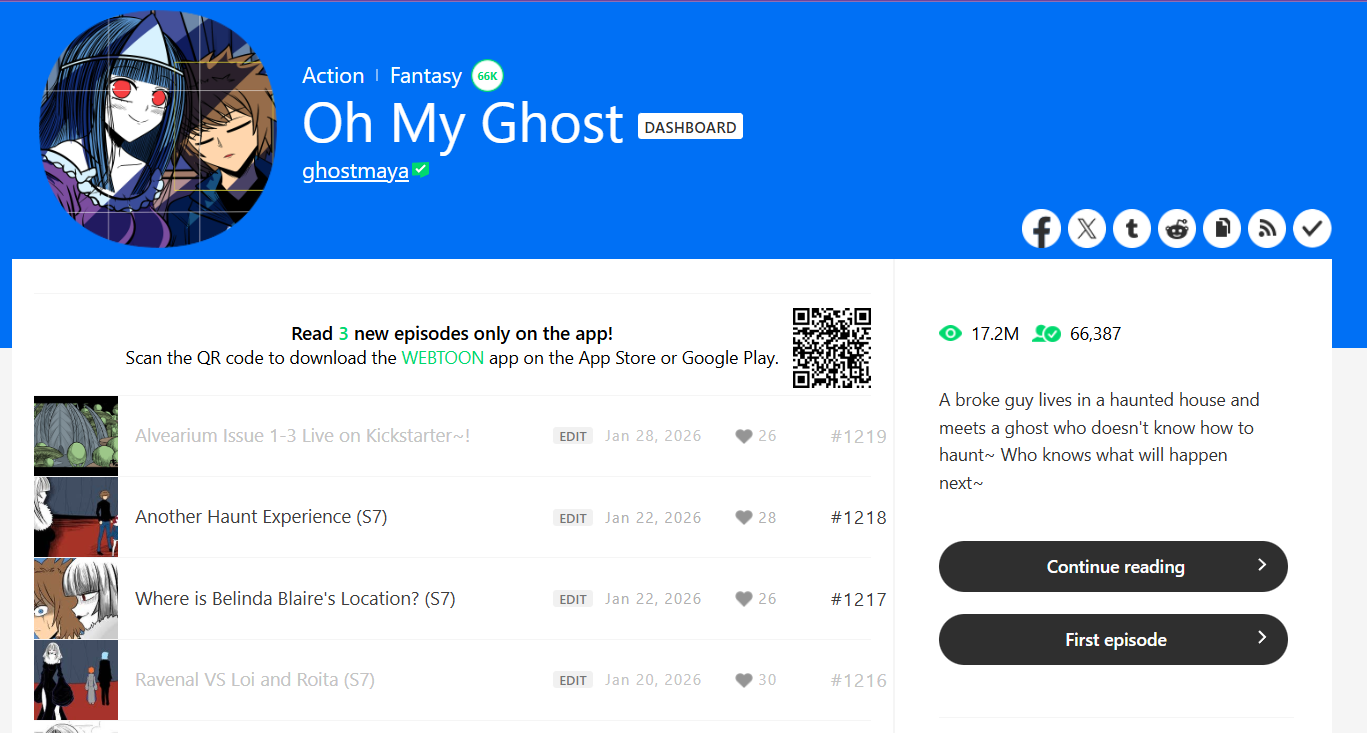The image size is (1367, 733).
Task: Click the green subscribers icon
Action: coord(1046,333)
